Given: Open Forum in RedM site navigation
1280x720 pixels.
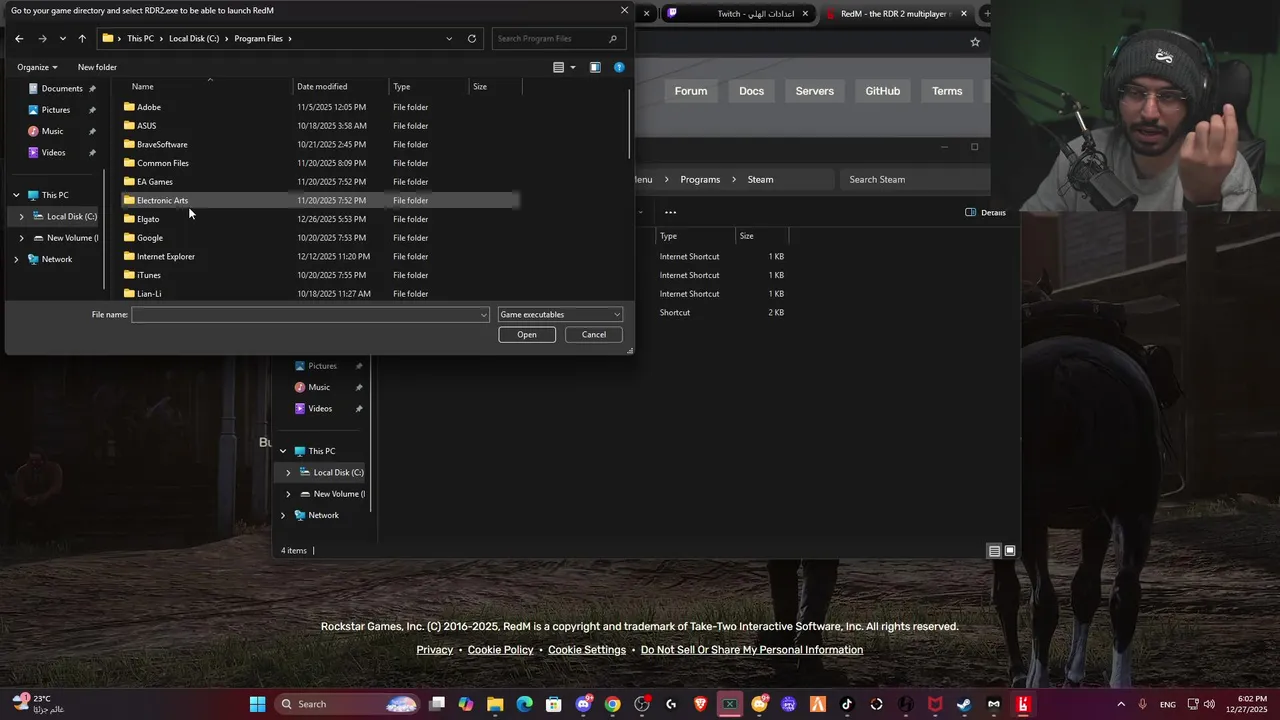Looking at the screenshot, I should [691, 91].
